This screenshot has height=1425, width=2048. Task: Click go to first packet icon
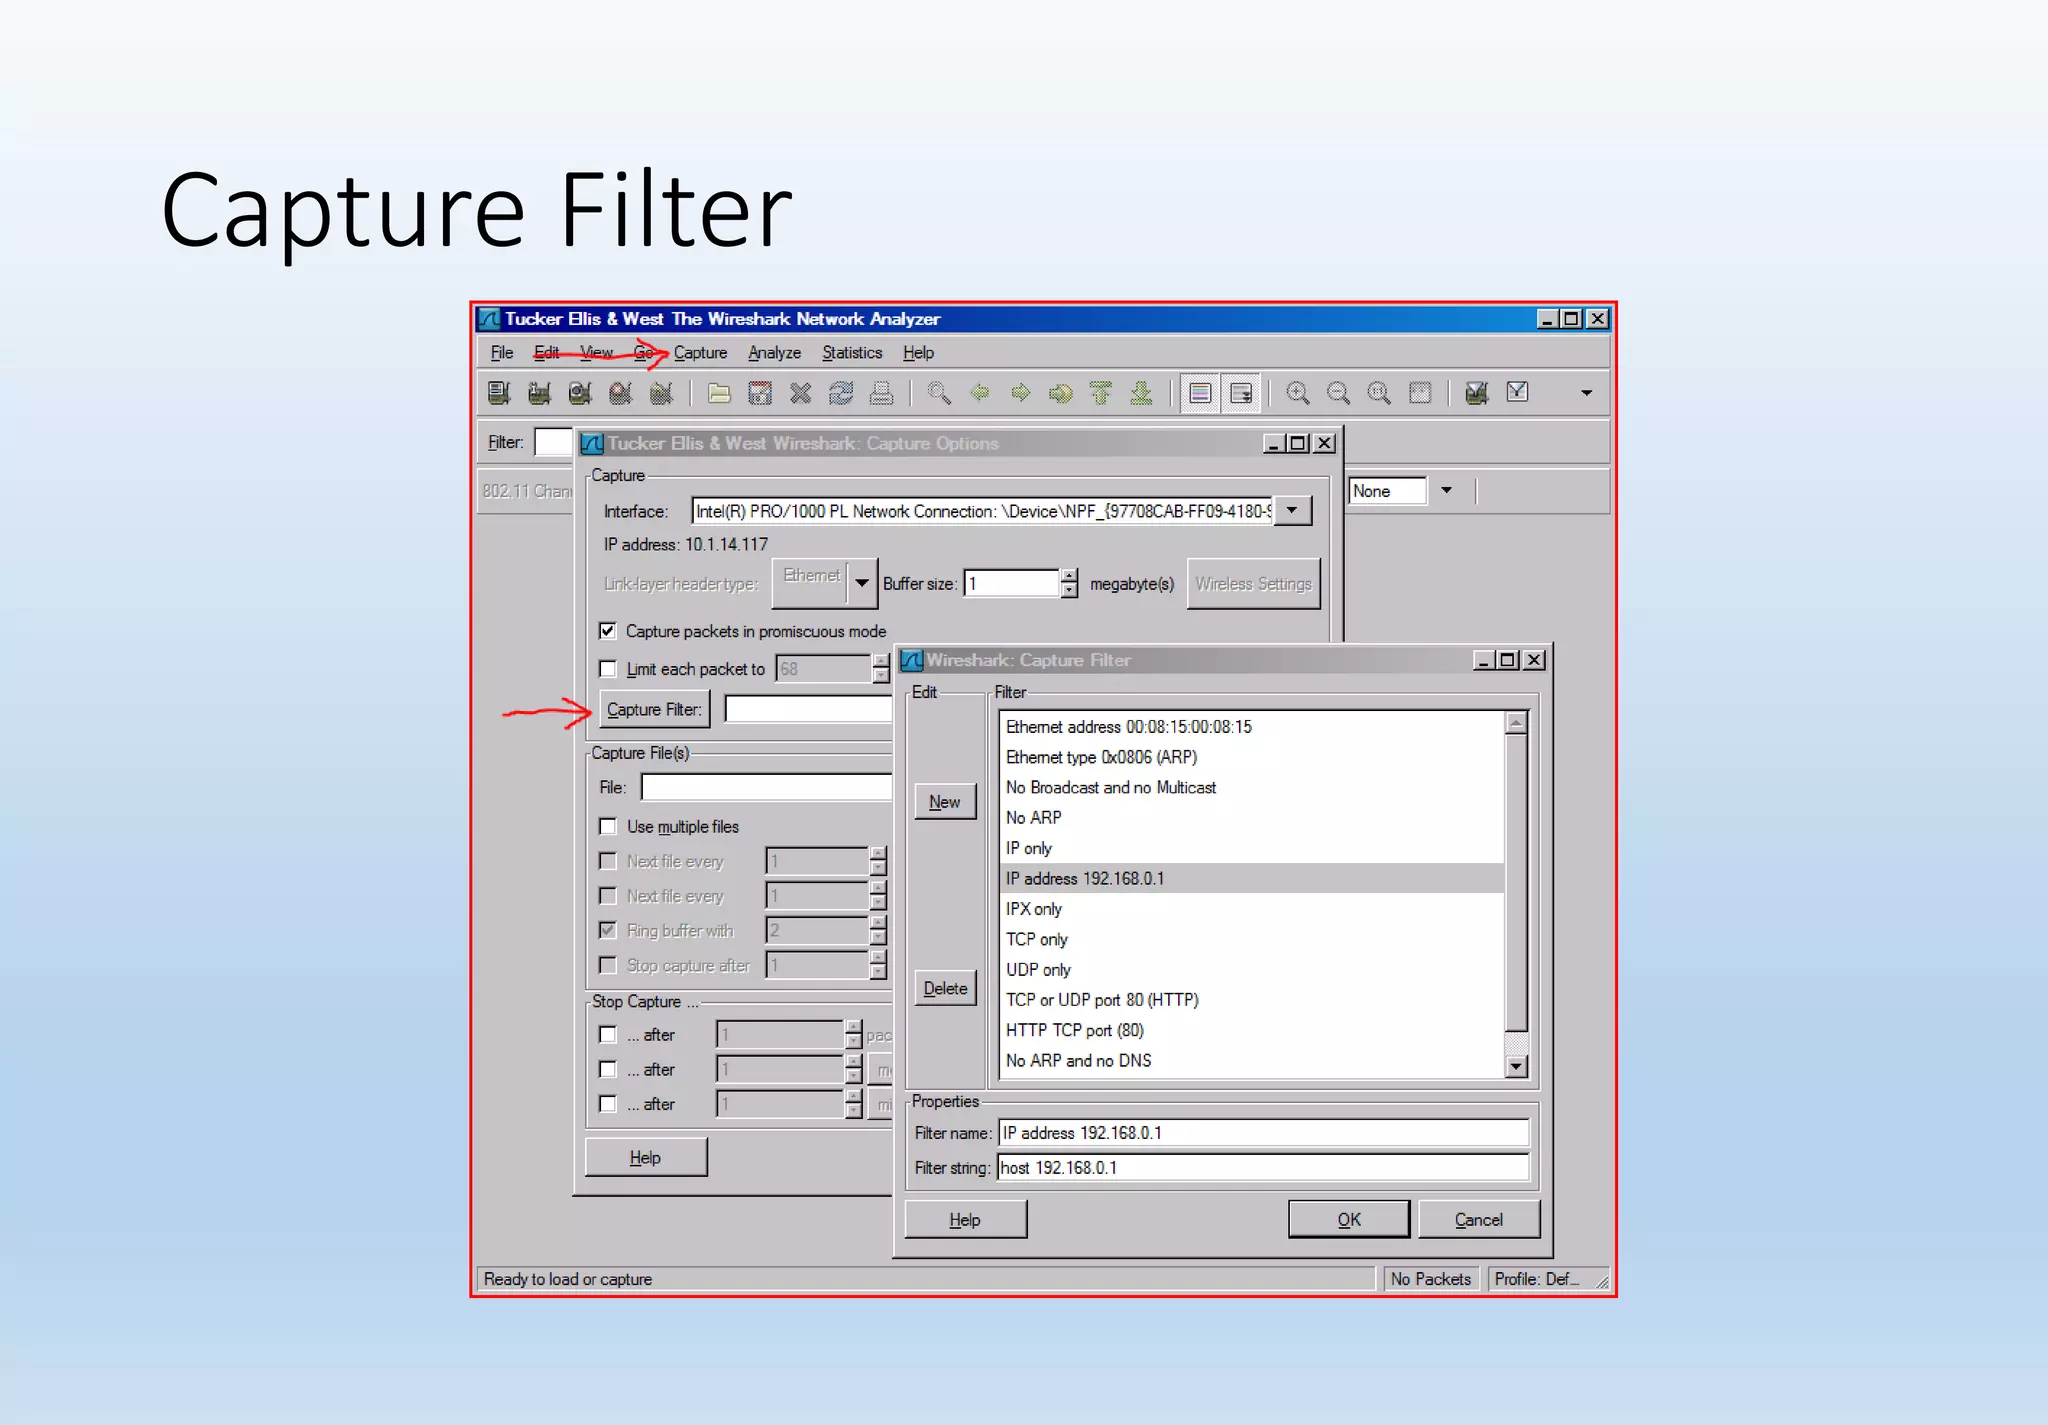[x=1100, y=393]
